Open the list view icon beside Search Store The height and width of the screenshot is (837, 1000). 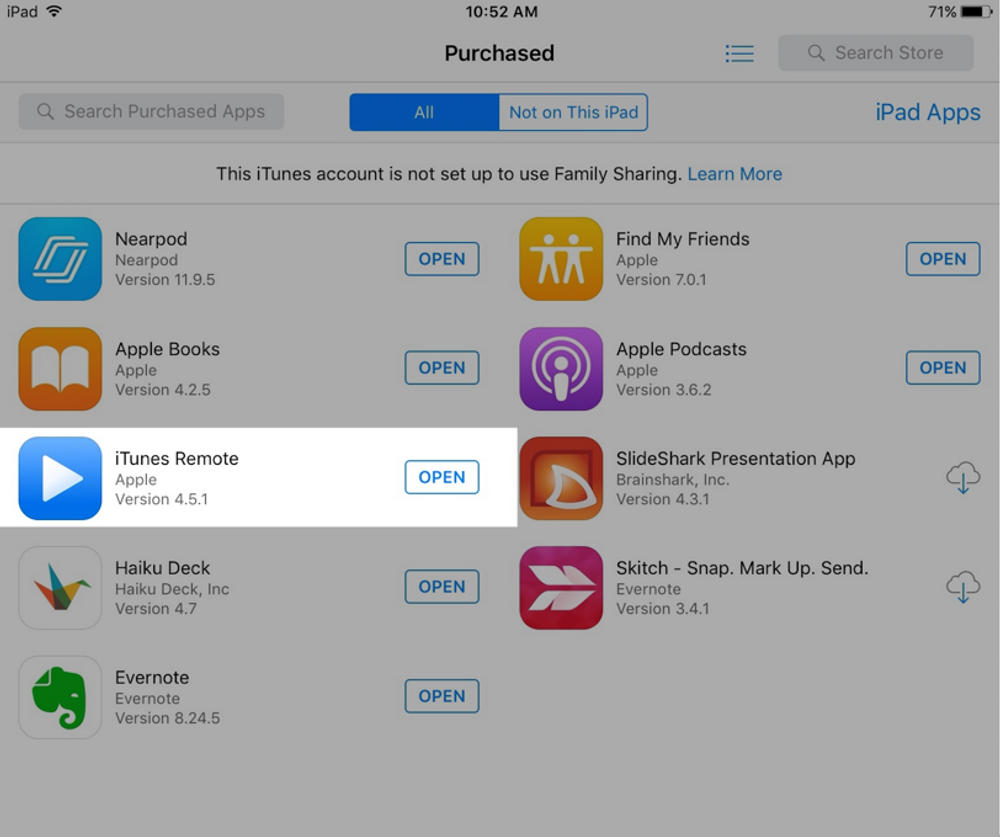[740, 54]
